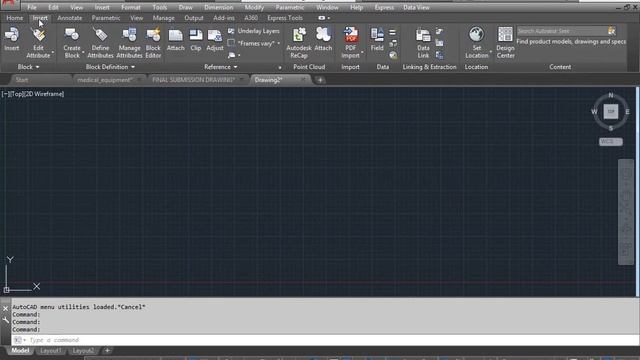Open the Start tab

click(22, 80)
